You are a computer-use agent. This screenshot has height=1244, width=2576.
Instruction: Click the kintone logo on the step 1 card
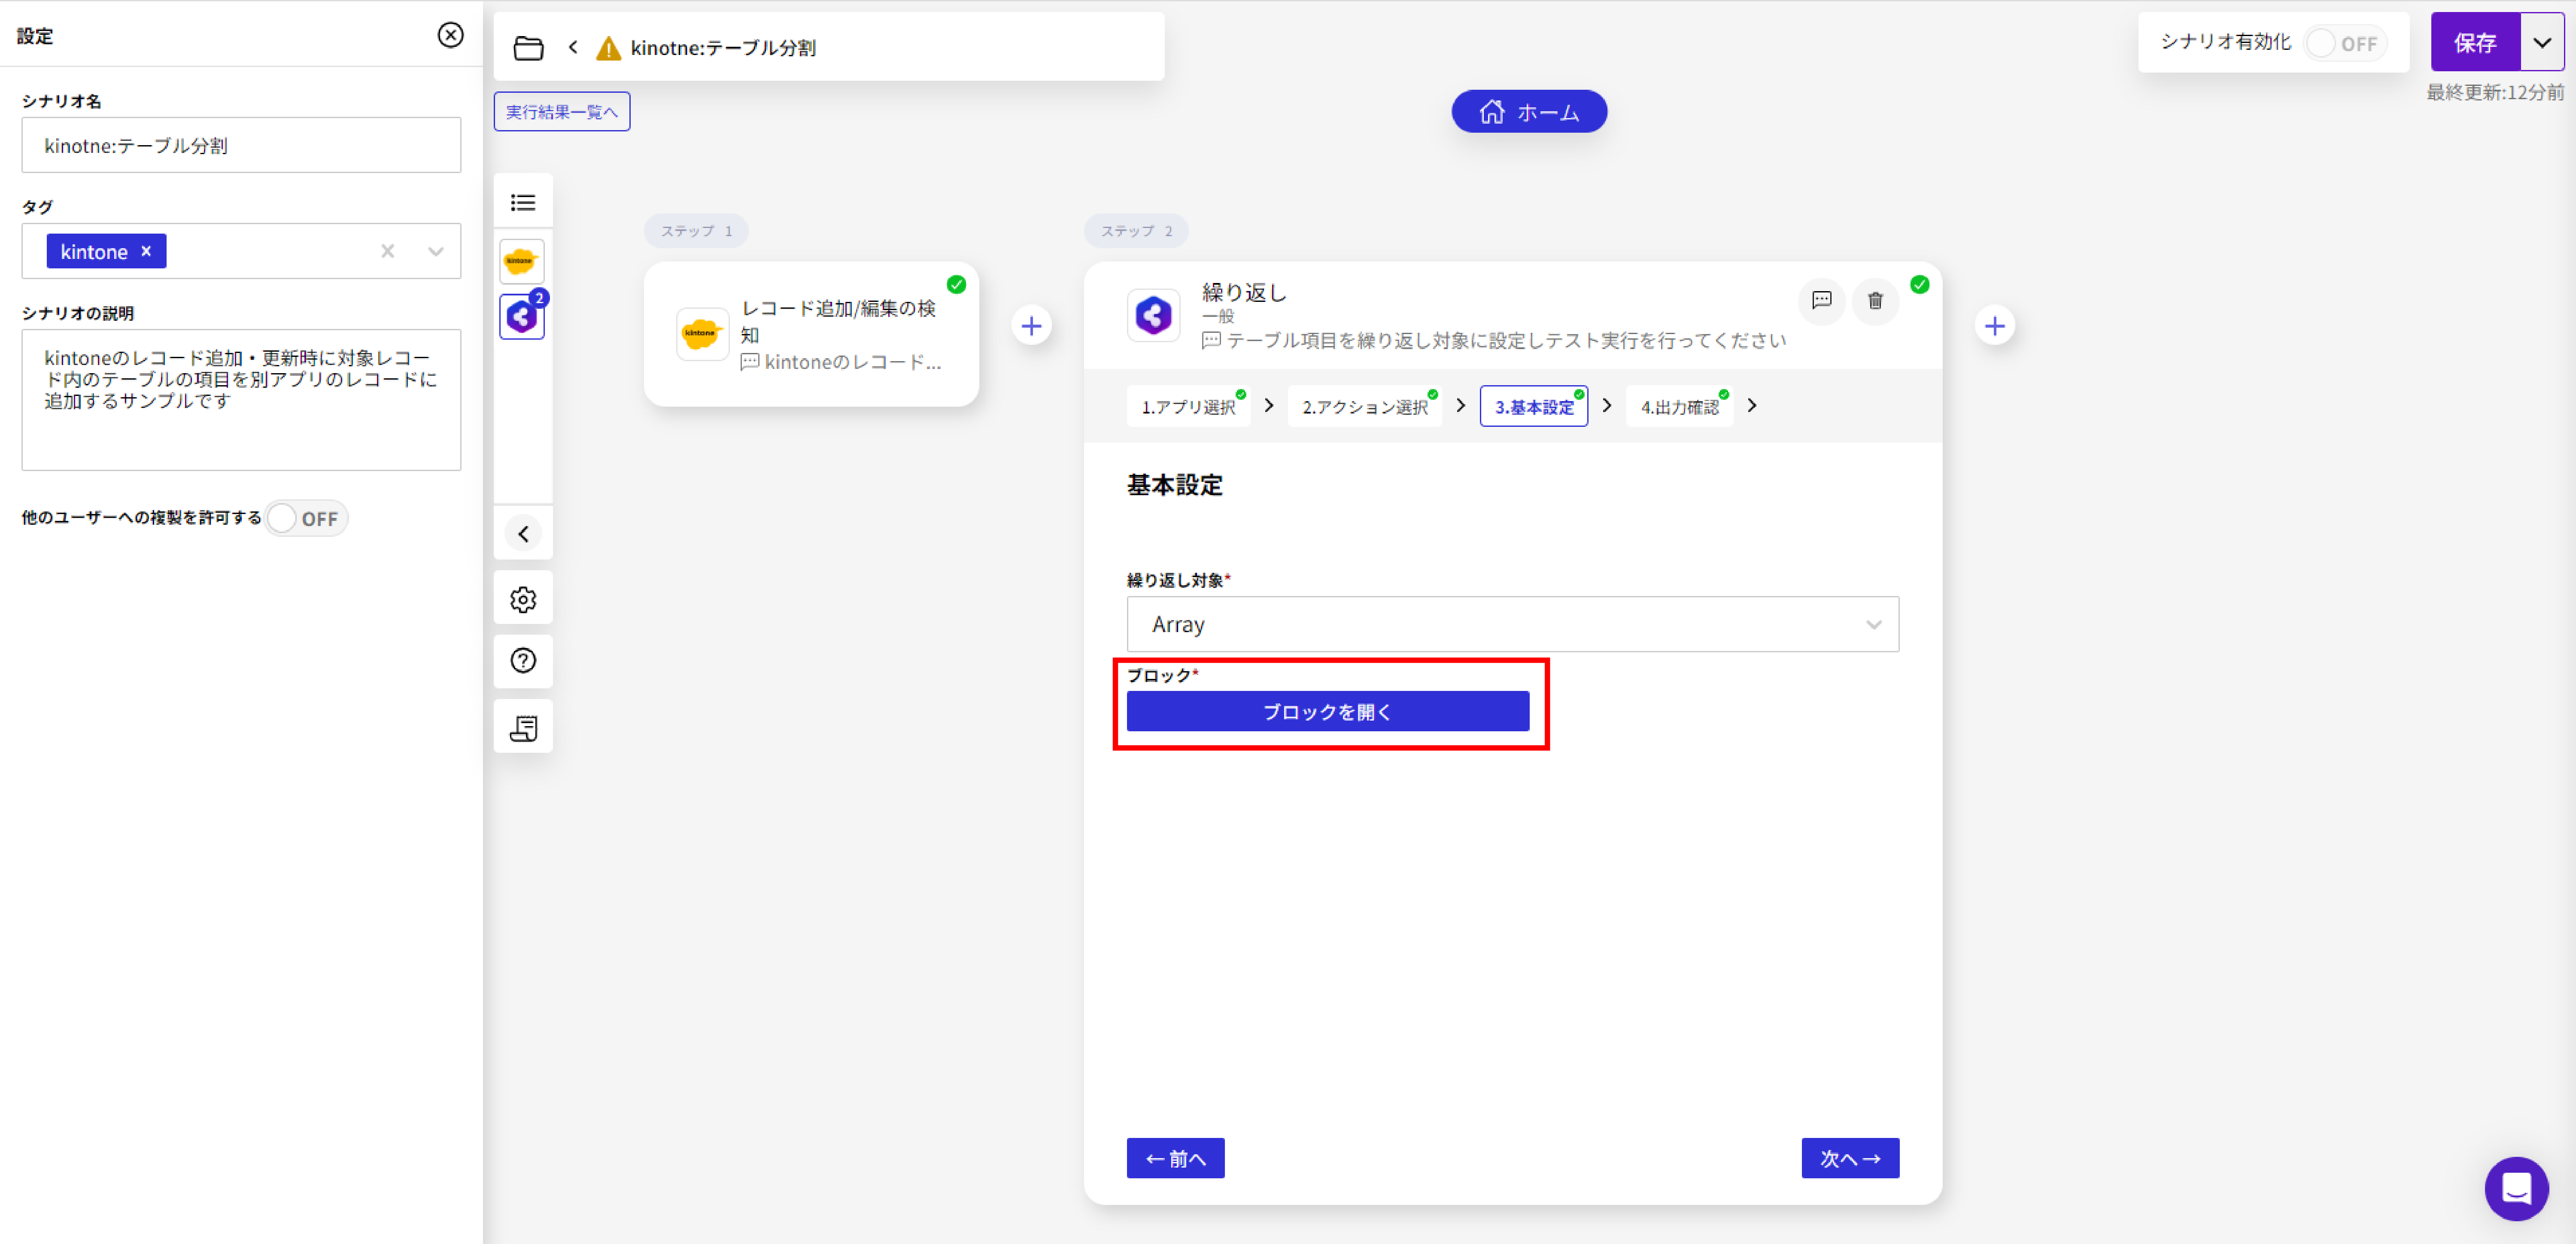[x=702, y=334]
